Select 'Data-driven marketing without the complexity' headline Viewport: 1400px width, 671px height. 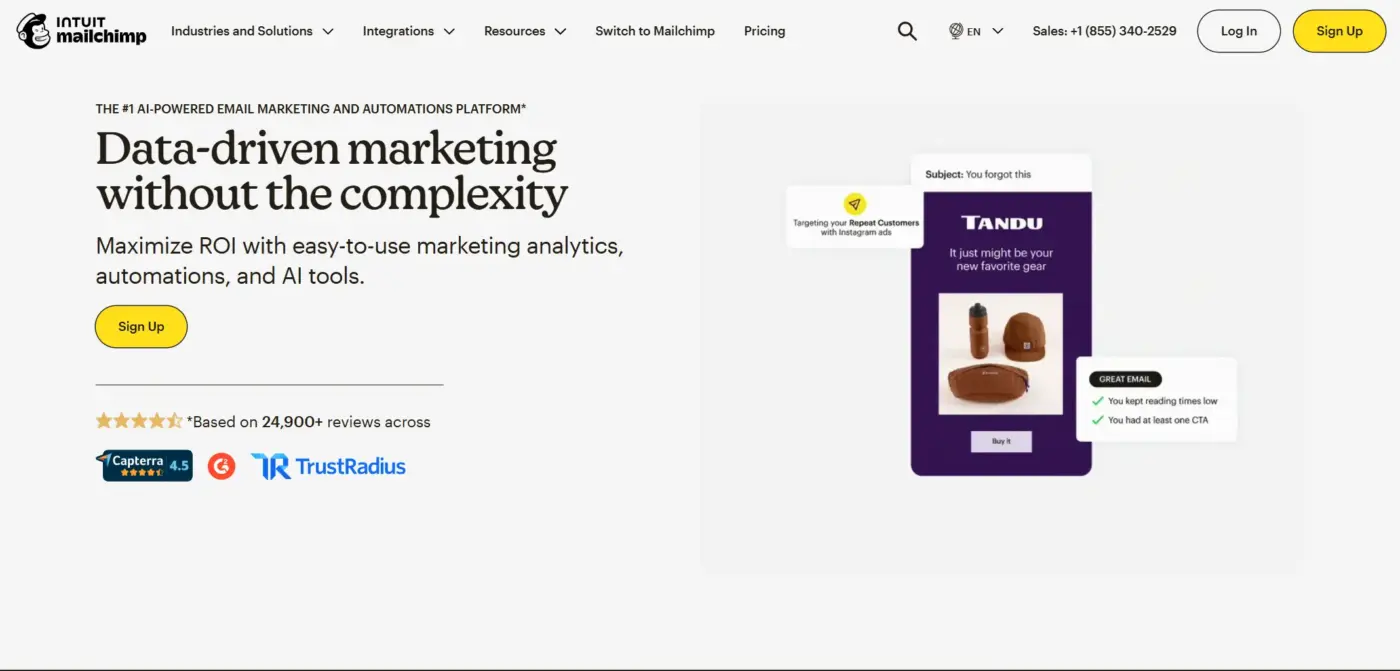click(332, 171)
